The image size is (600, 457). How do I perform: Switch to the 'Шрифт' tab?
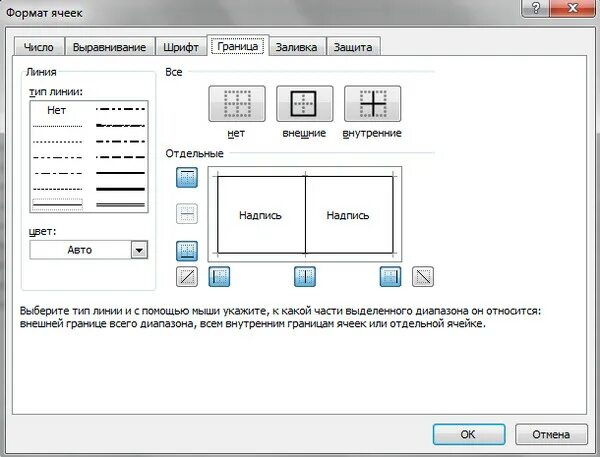(181, 47)
